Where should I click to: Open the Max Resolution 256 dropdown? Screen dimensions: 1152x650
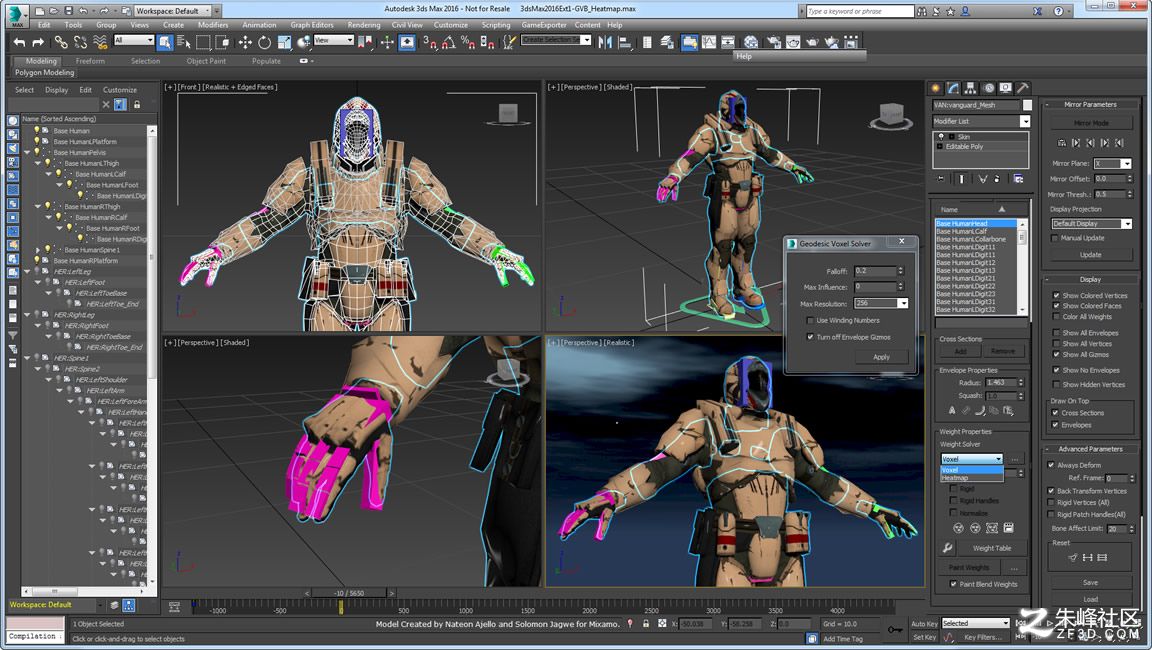[x=881, y=303]
